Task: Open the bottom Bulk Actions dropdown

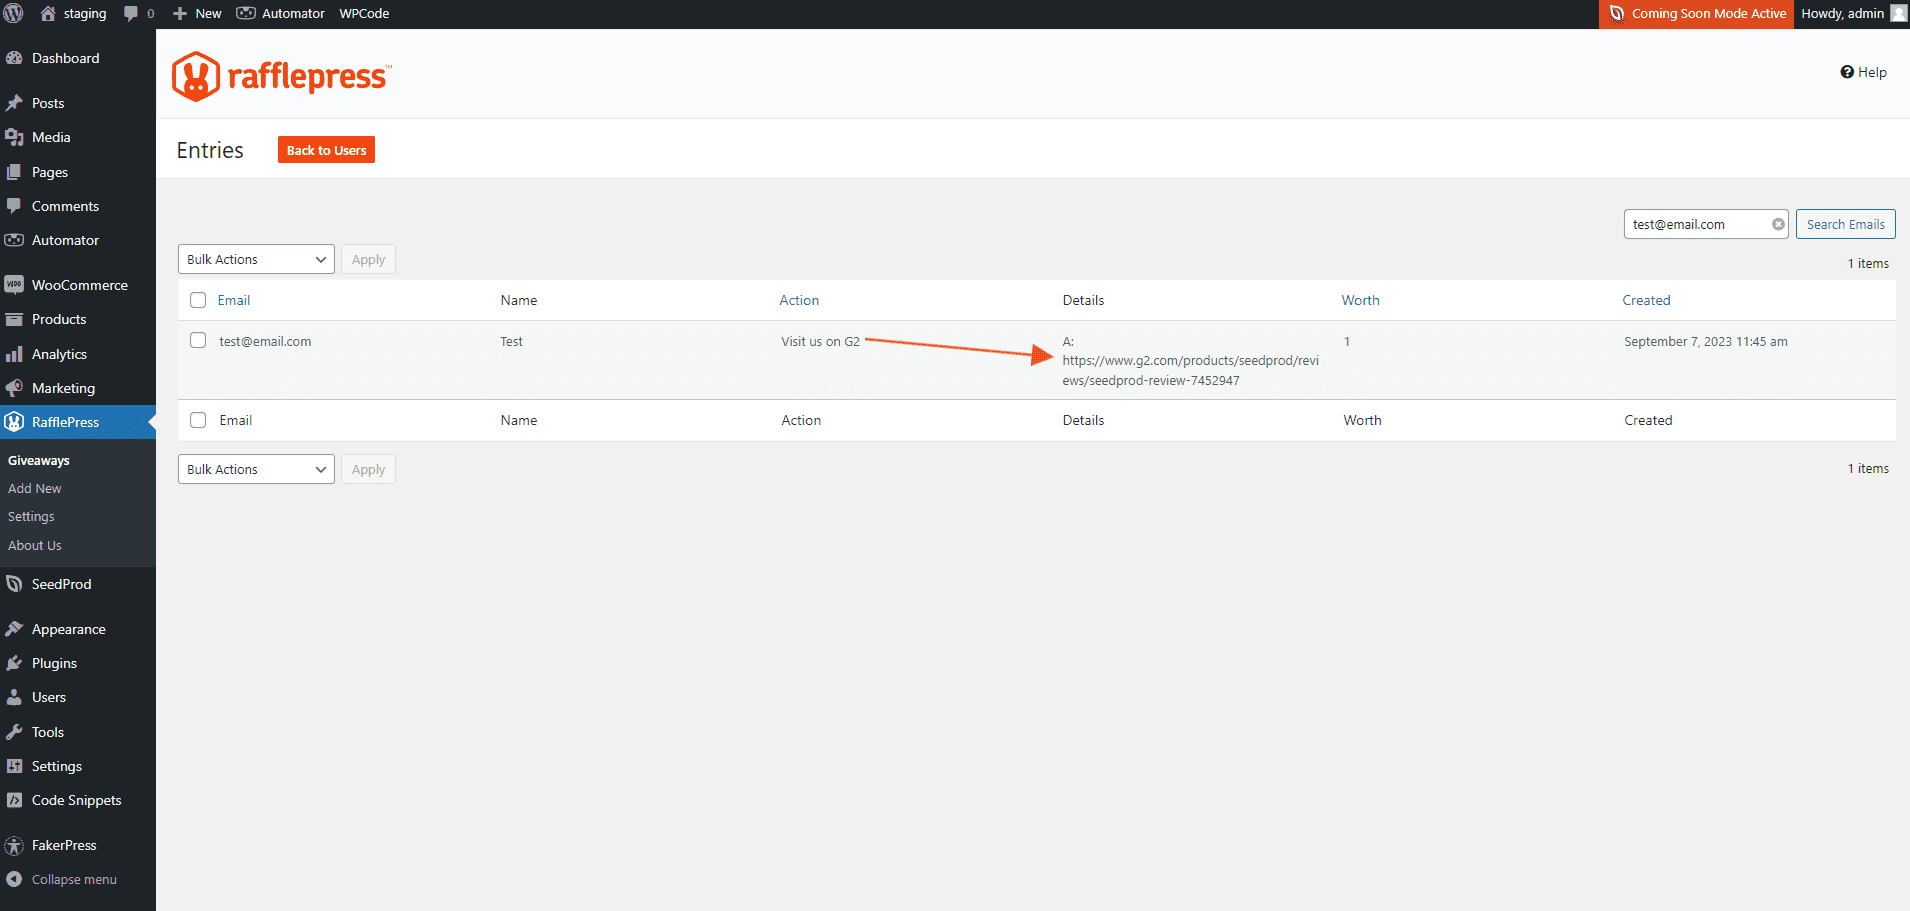Action: (x=256, y=469)
